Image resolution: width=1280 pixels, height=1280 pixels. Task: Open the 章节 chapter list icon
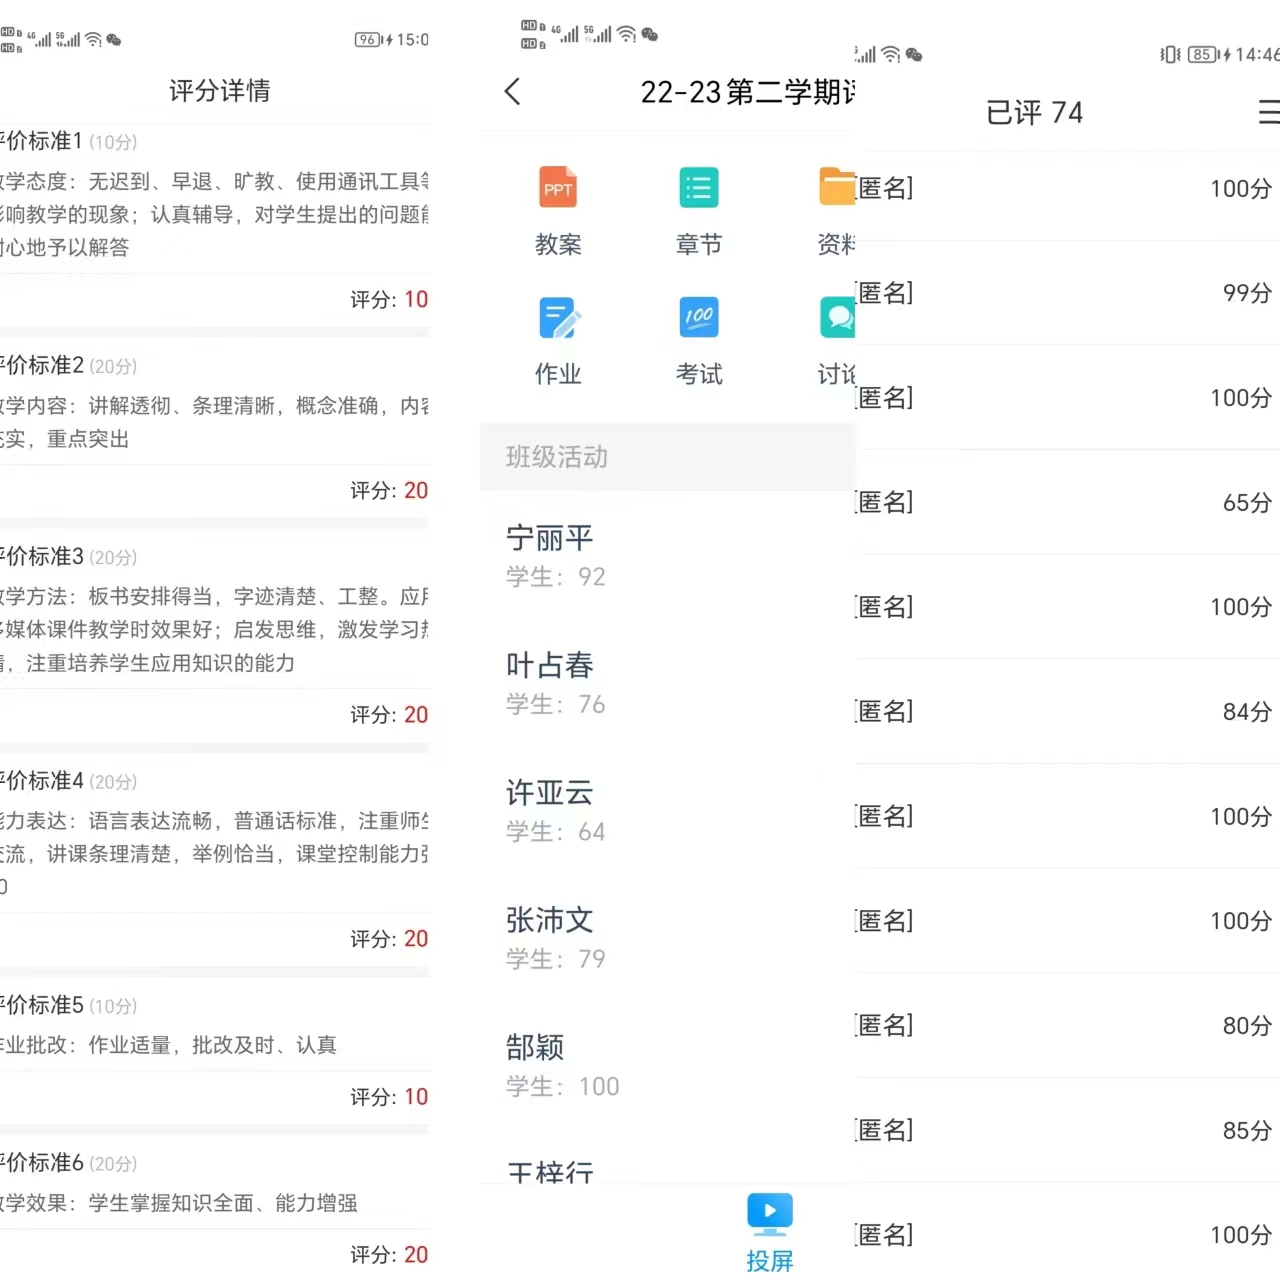coord(699,188)
